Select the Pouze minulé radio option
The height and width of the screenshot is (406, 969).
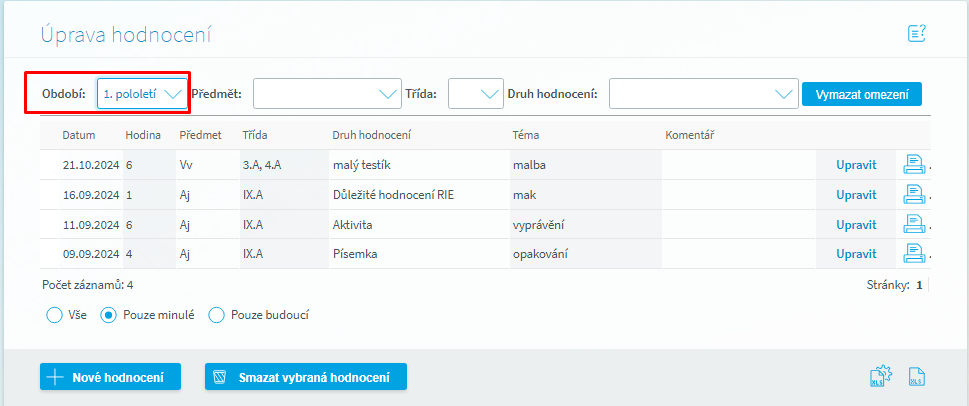click(x=110, y=315)
